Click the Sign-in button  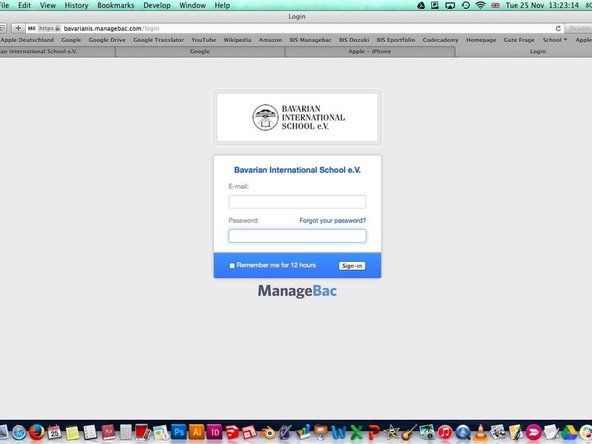tap(352, 266)
